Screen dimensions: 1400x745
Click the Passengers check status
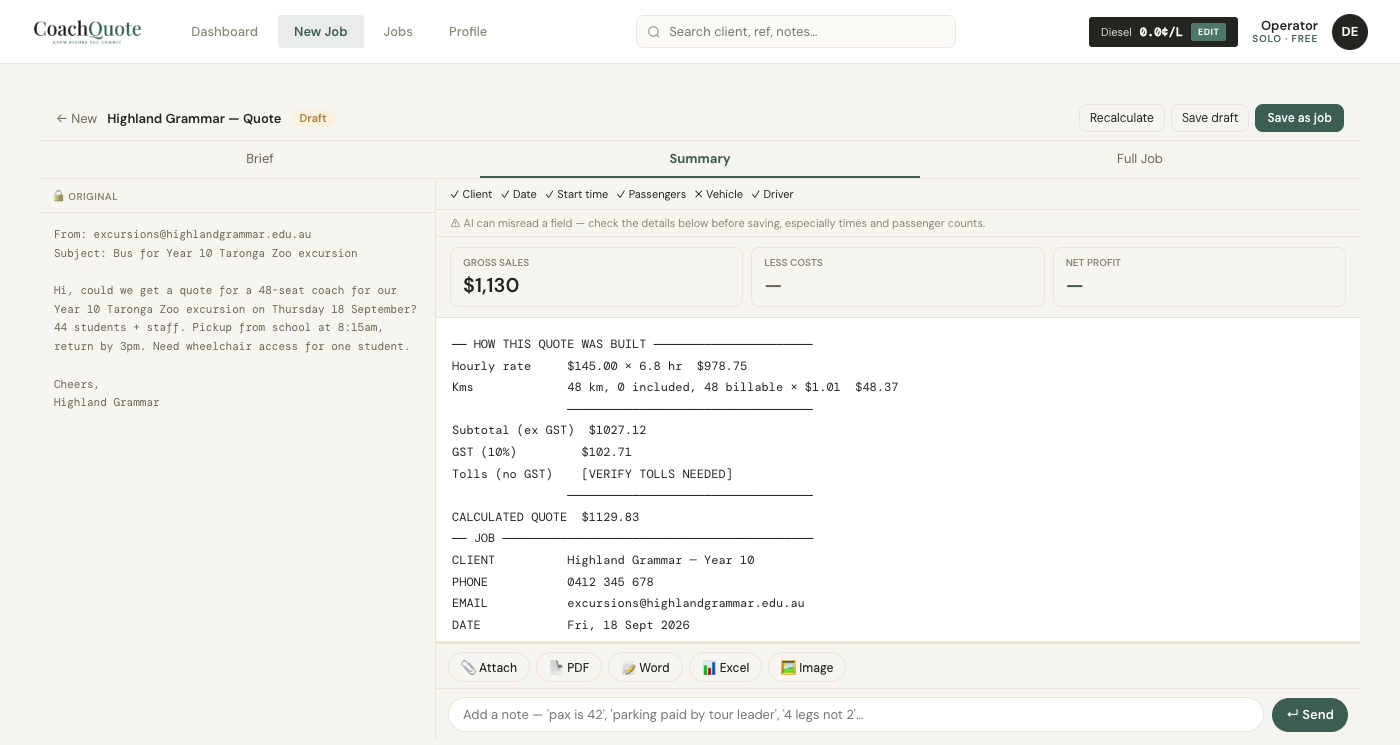652,194
